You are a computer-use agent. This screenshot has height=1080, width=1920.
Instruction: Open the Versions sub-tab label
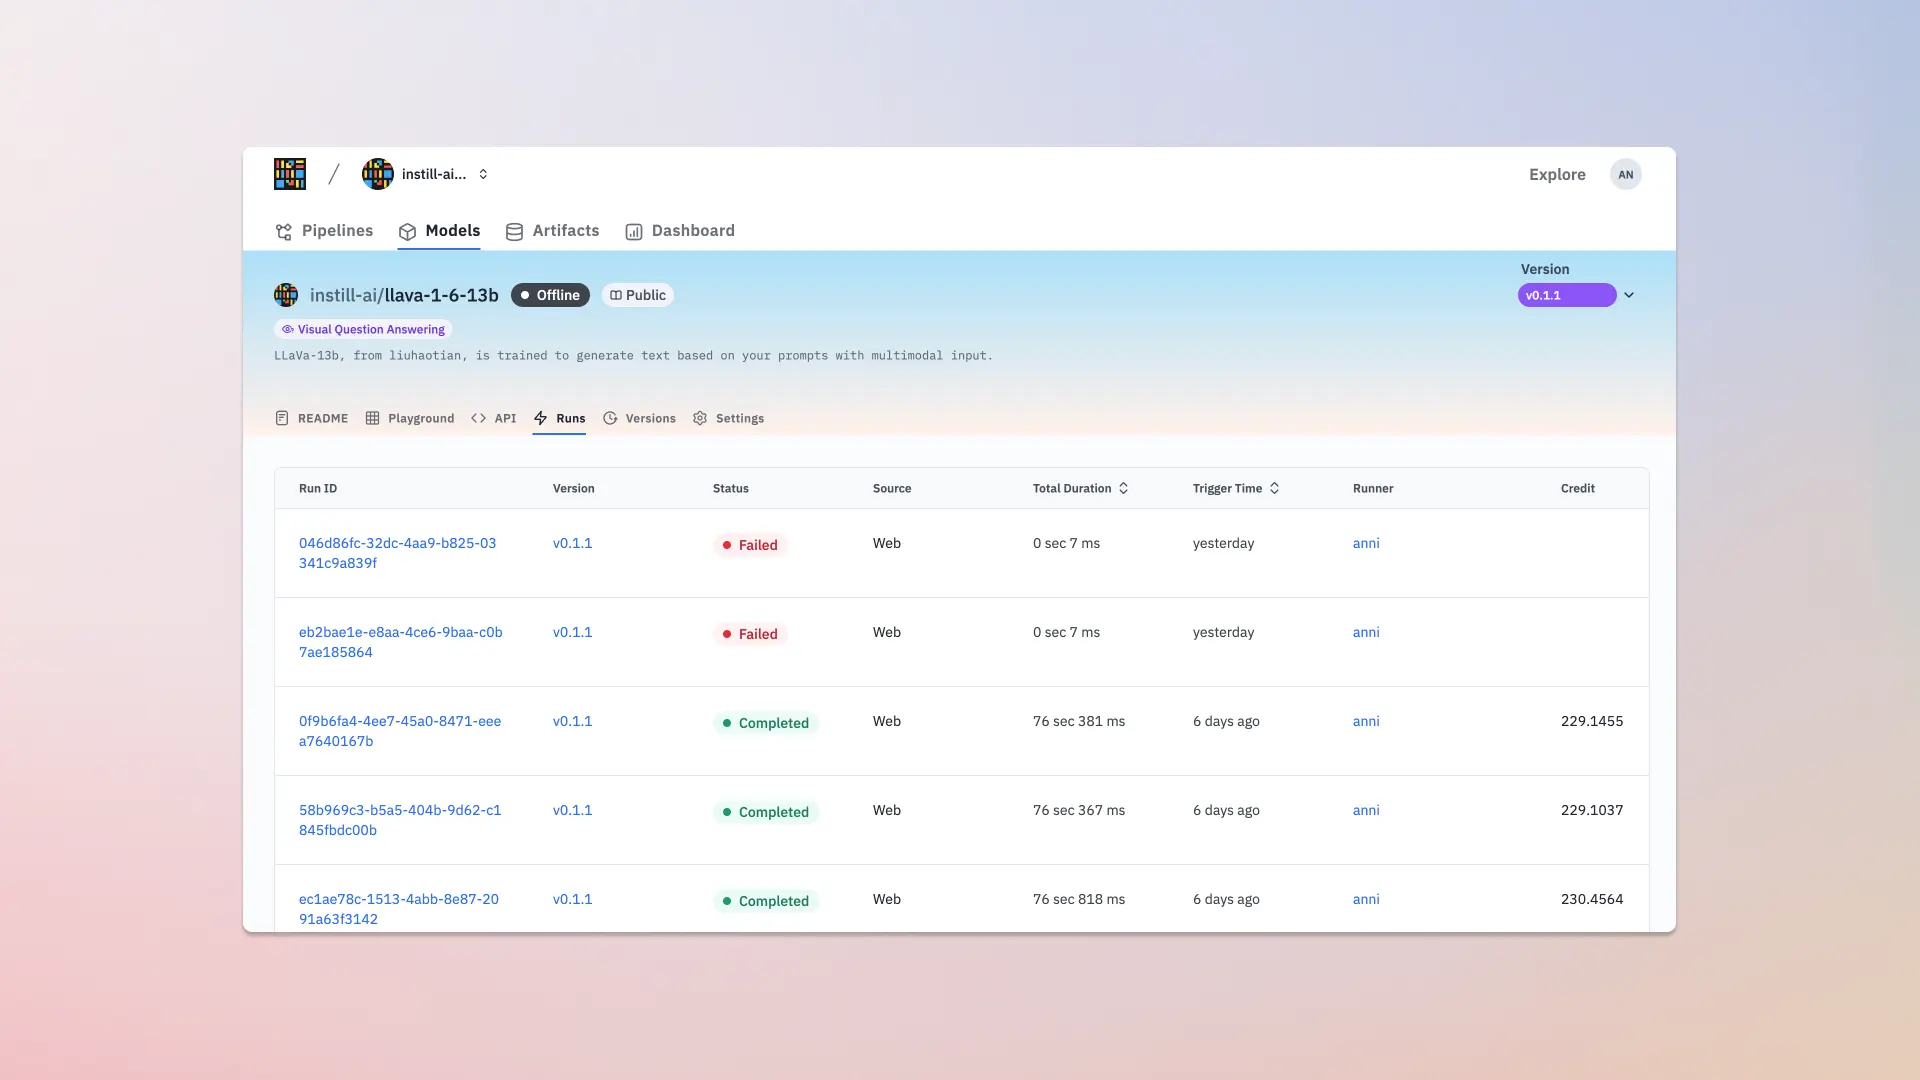pos(651,418)
